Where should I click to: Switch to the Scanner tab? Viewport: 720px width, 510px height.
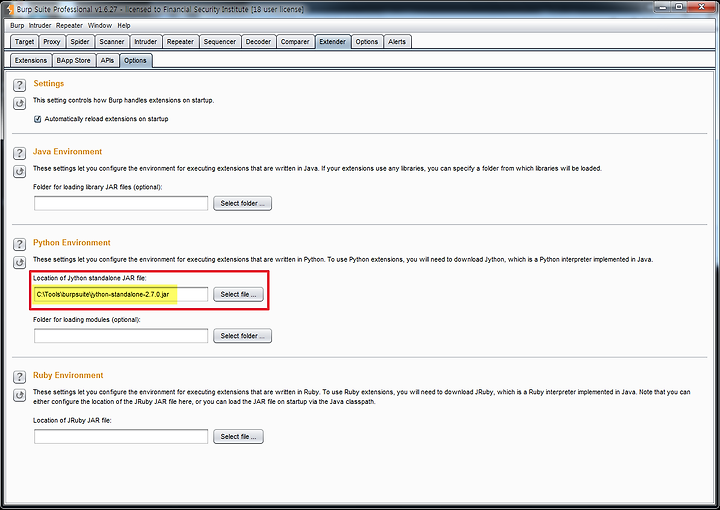click(112, 41)
